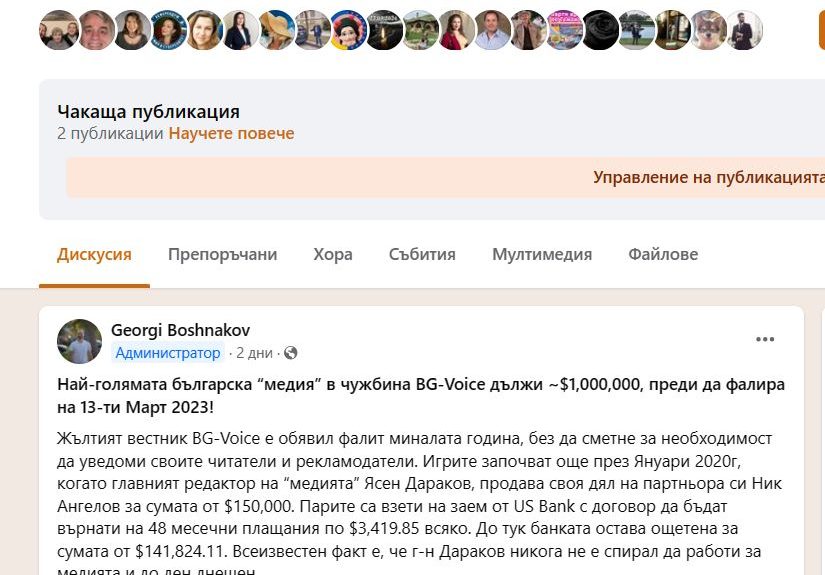Click the Научете повече link
This screenshot has height=575, width=825.
[x=231, y=133]
